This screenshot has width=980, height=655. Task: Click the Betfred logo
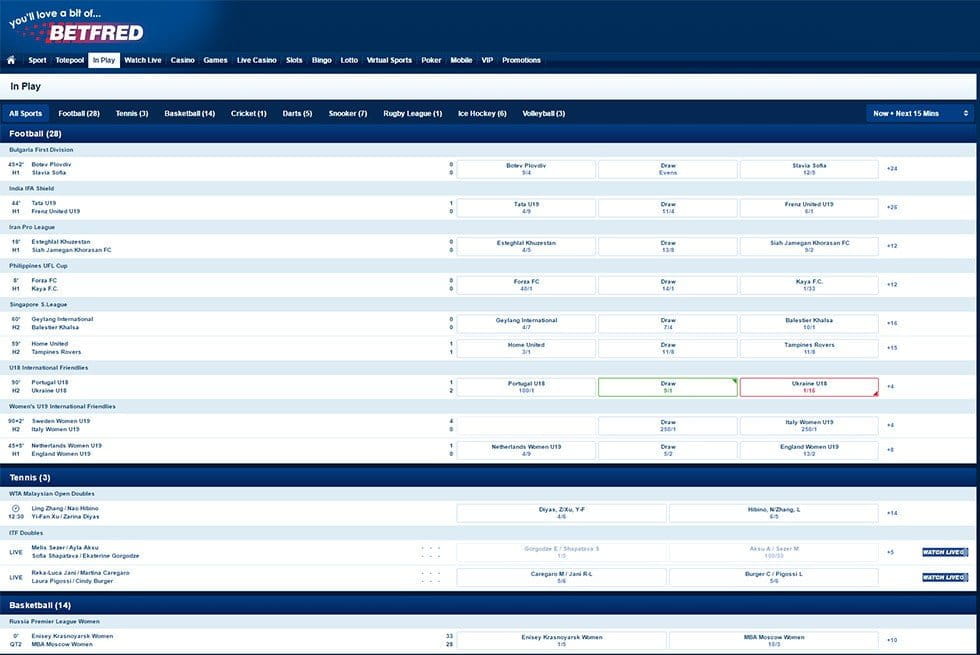pyautogui.click(x=76, y=26)
